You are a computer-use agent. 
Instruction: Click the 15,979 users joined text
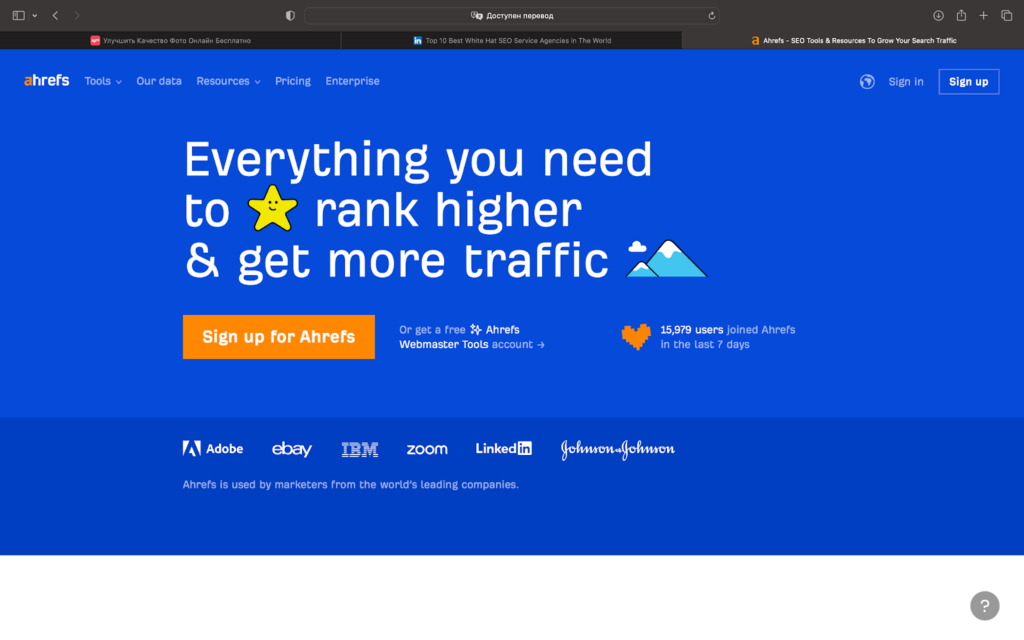(728, 337)
